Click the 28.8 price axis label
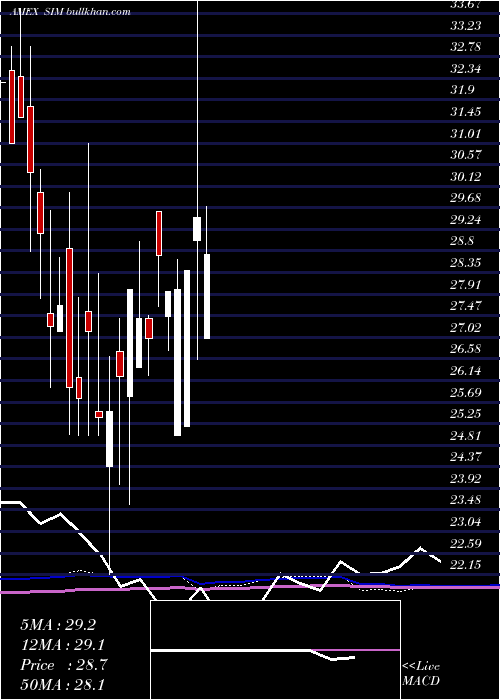The height and width of the screenshot is (700, 500). (462, 242)
